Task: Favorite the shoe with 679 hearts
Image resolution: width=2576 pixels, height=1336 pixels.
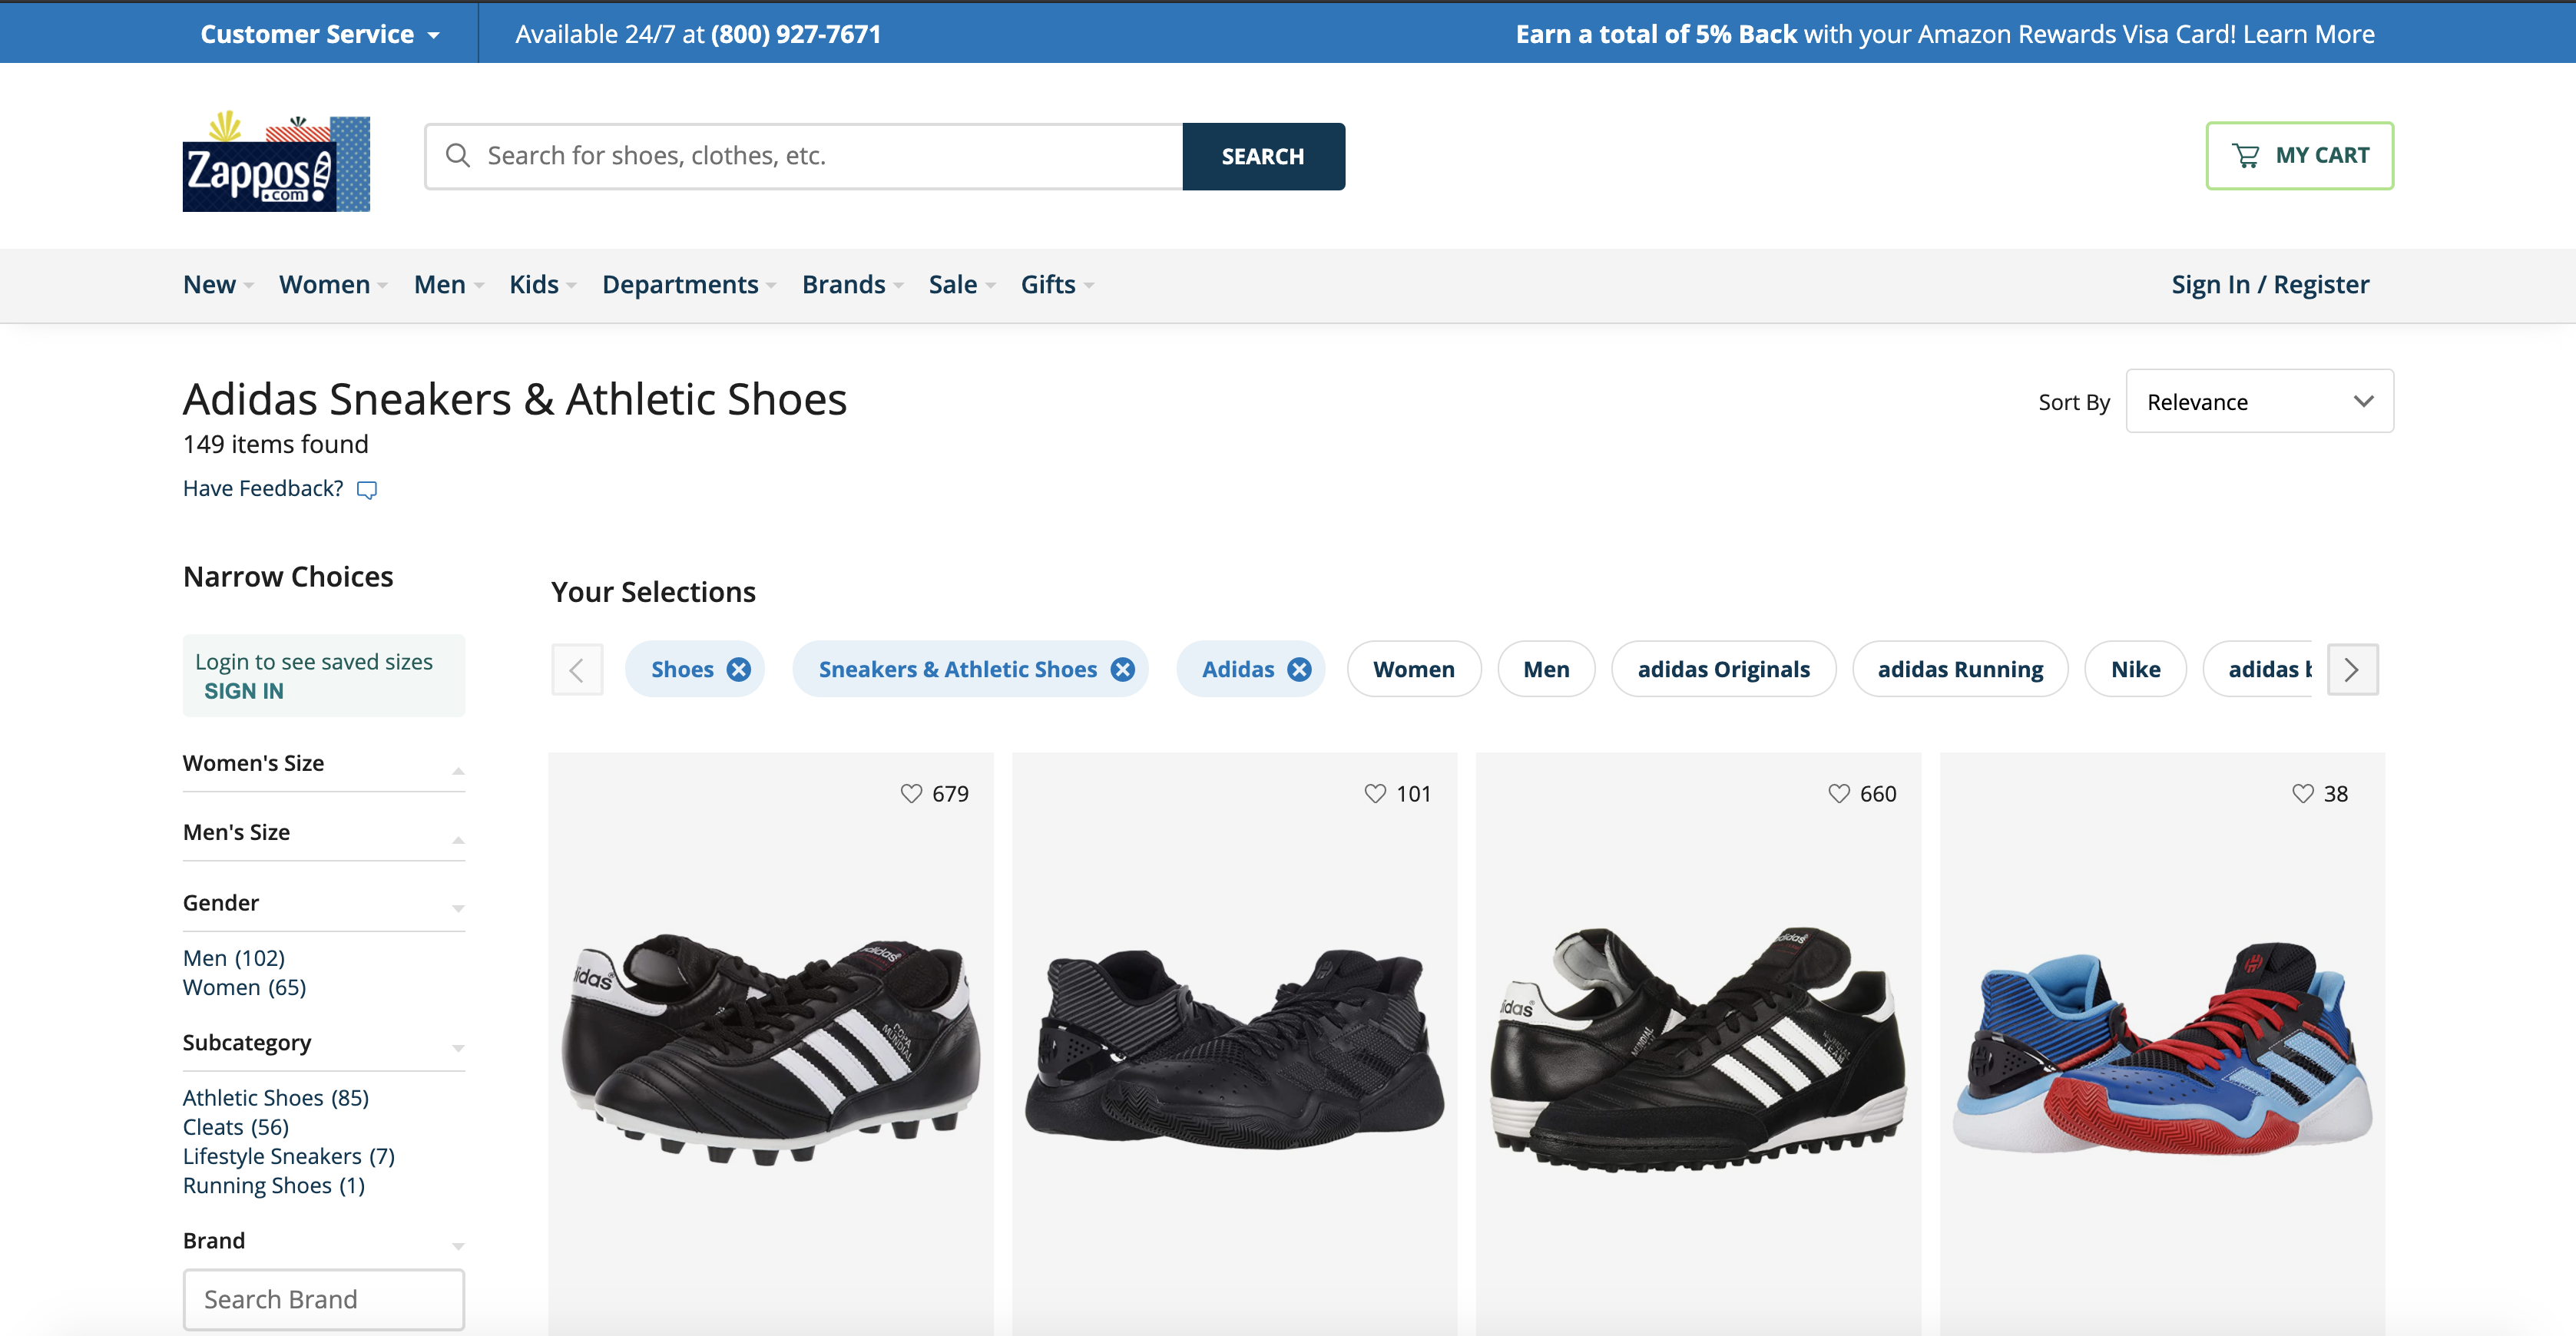Action: coord(911,794)
